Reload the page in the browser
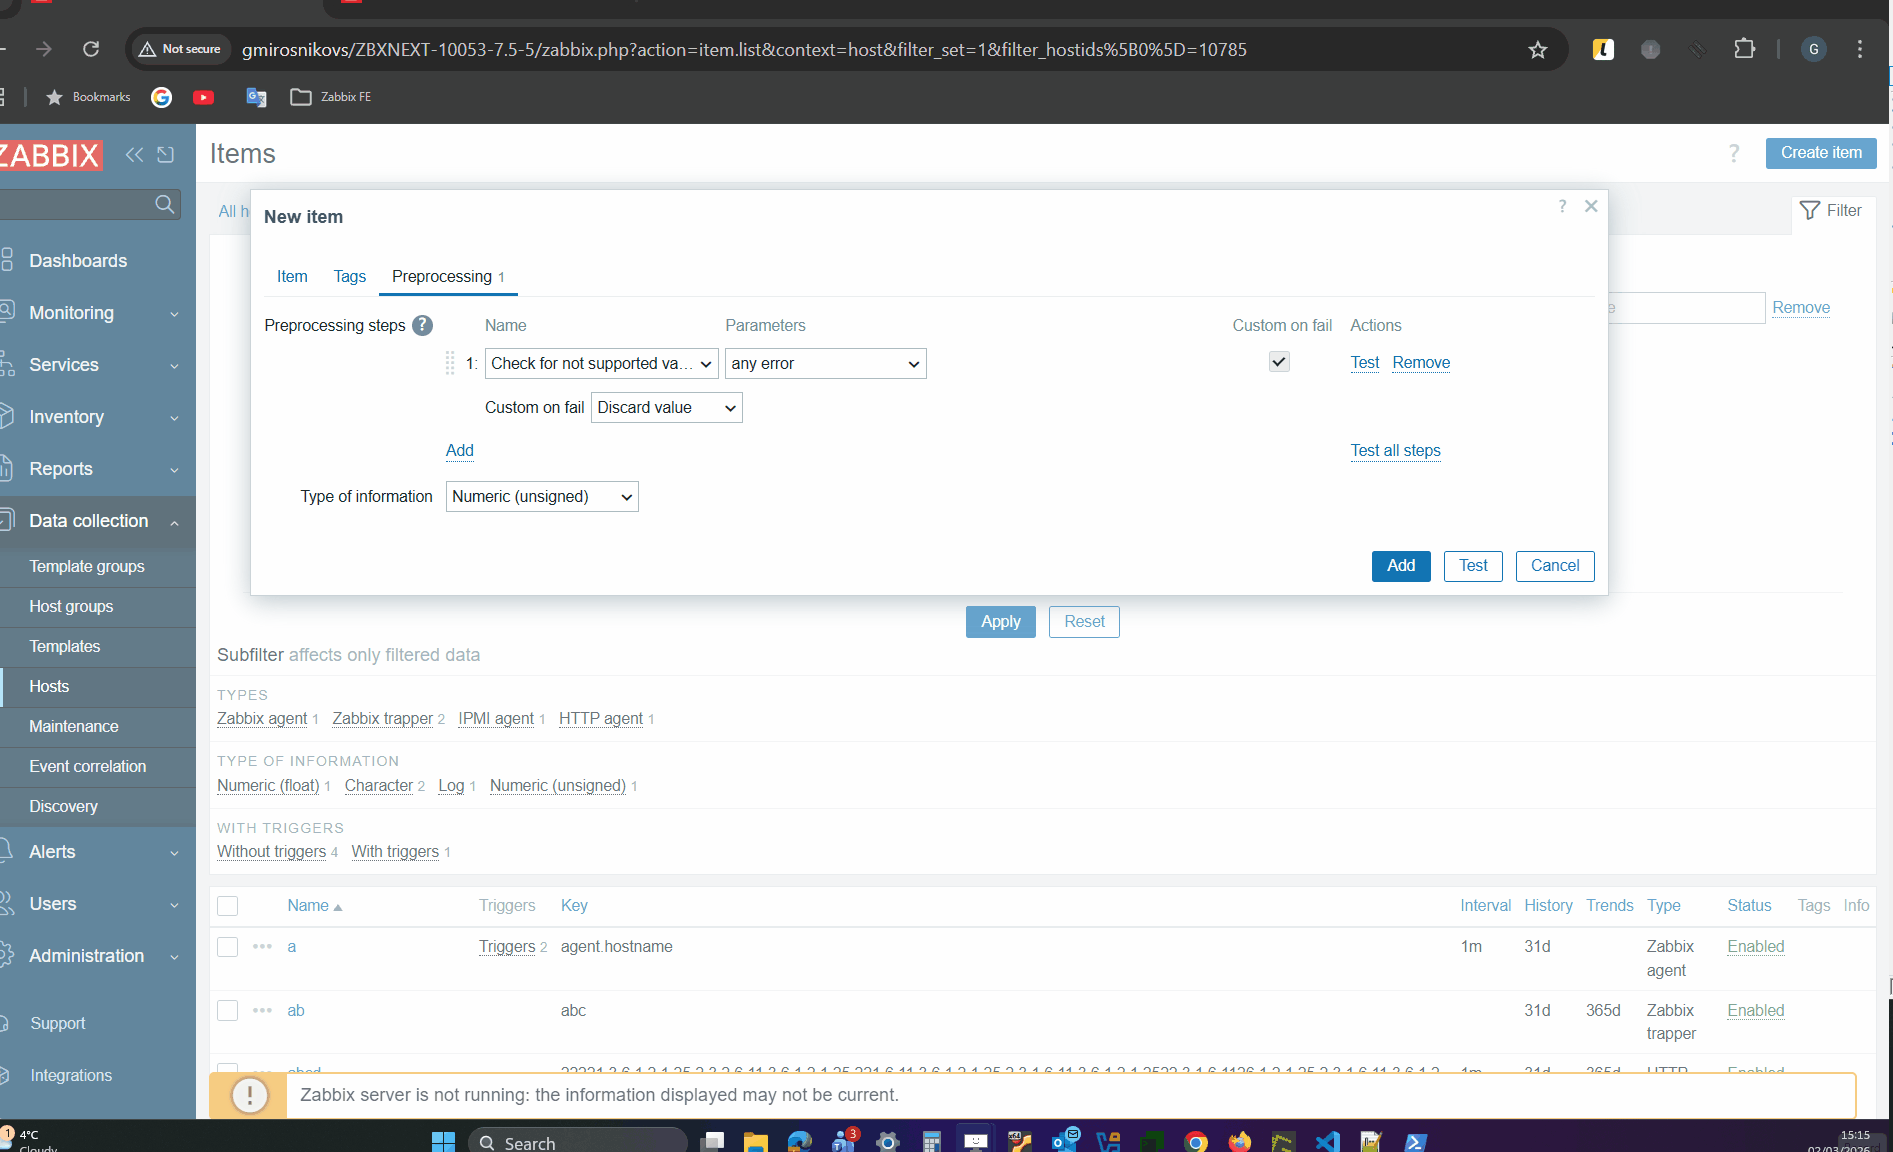The width and height of the screenshot is (1893, 1152). 91,49
